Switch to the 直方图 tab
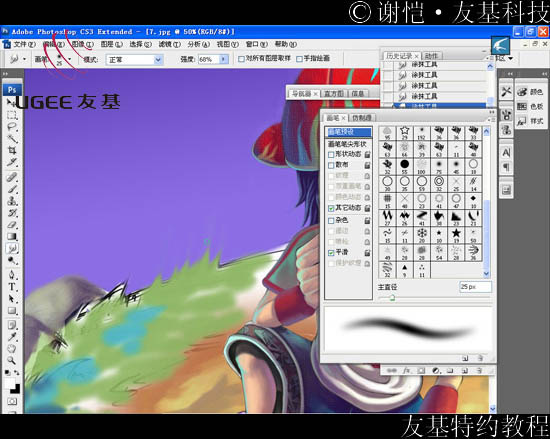This screenshot has height=439, width=550. click(334, 94)
